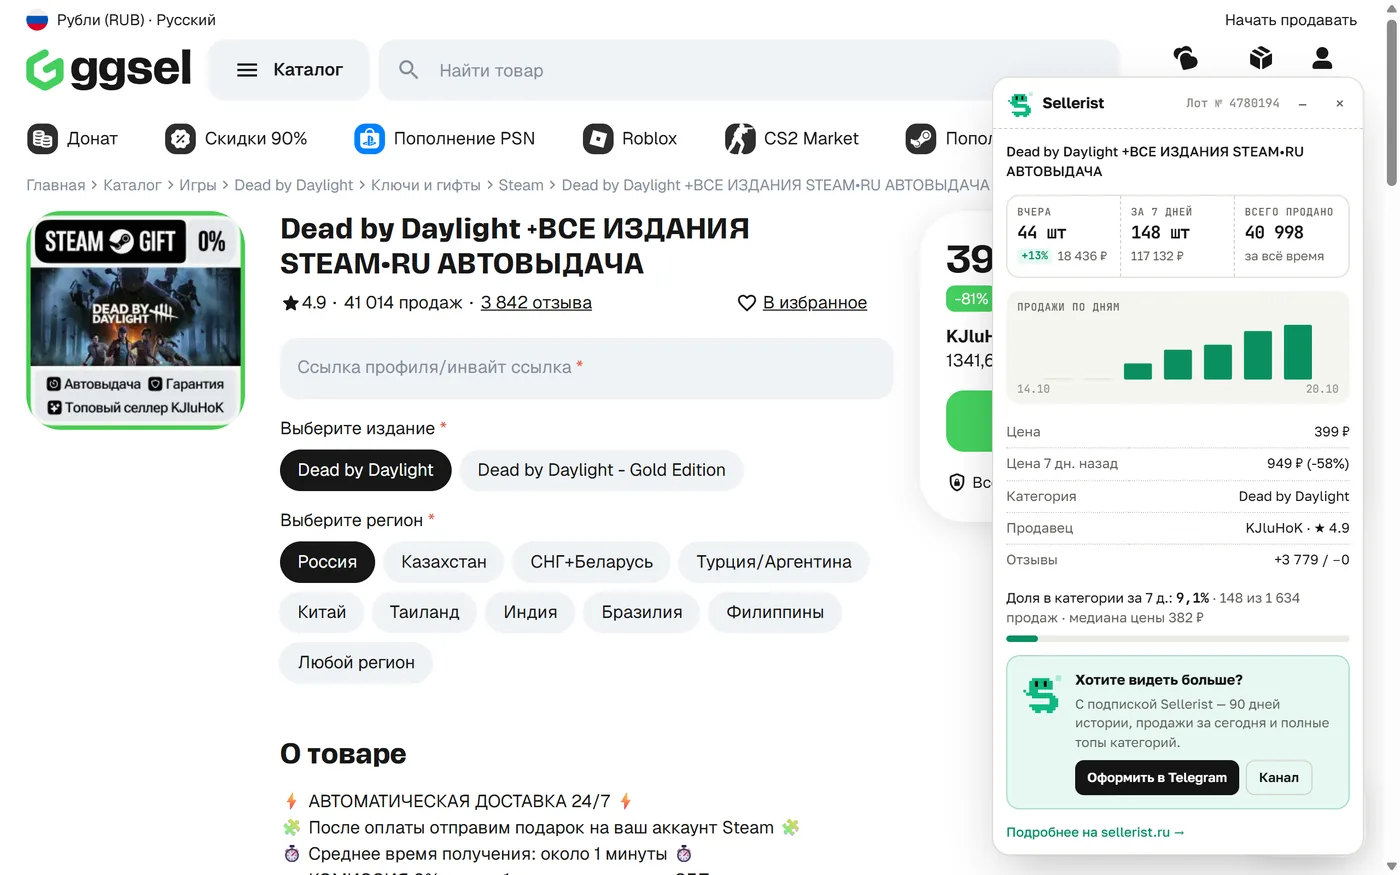Select Китай region

(x=322, y=612)
